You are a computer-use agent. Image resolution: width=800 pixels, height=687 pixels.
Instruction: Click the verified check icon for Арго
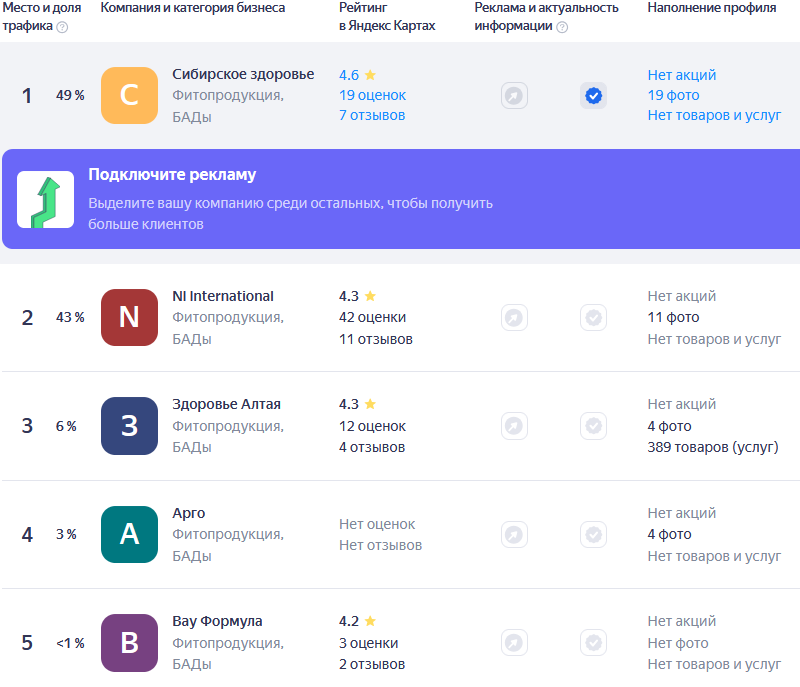tap(593, 535)
